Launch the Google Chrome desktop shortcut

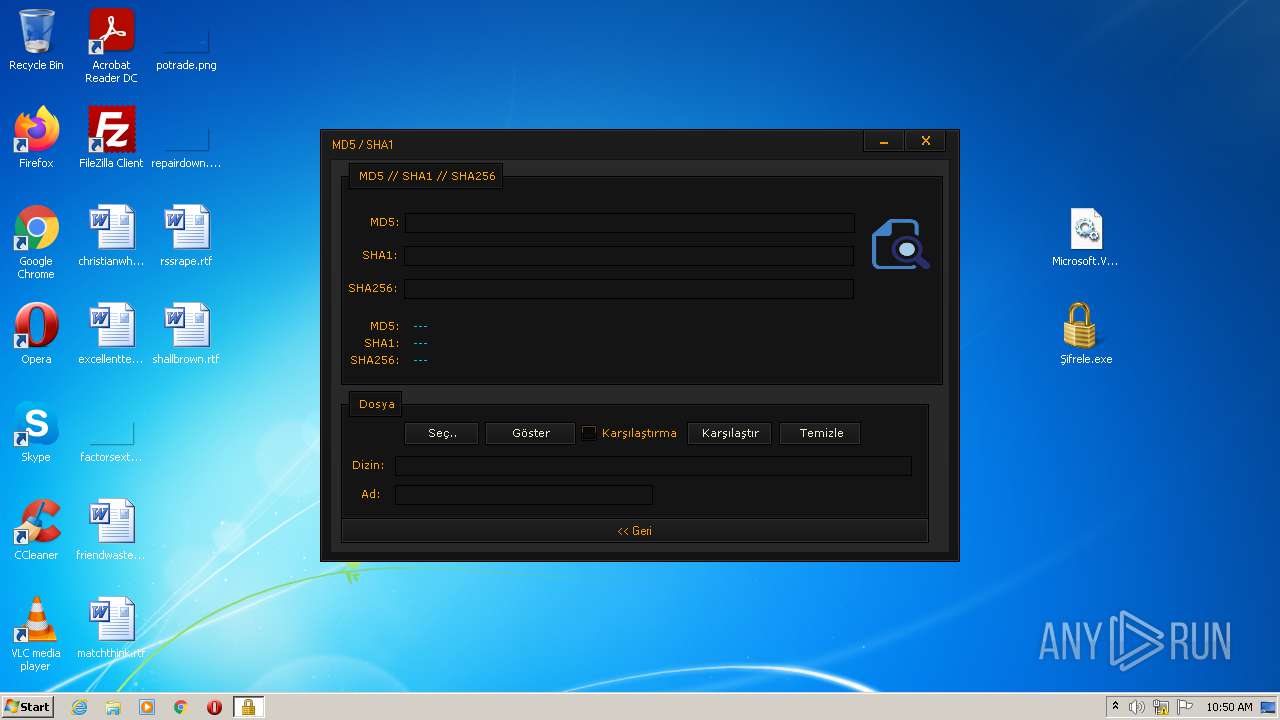point(36,242)
